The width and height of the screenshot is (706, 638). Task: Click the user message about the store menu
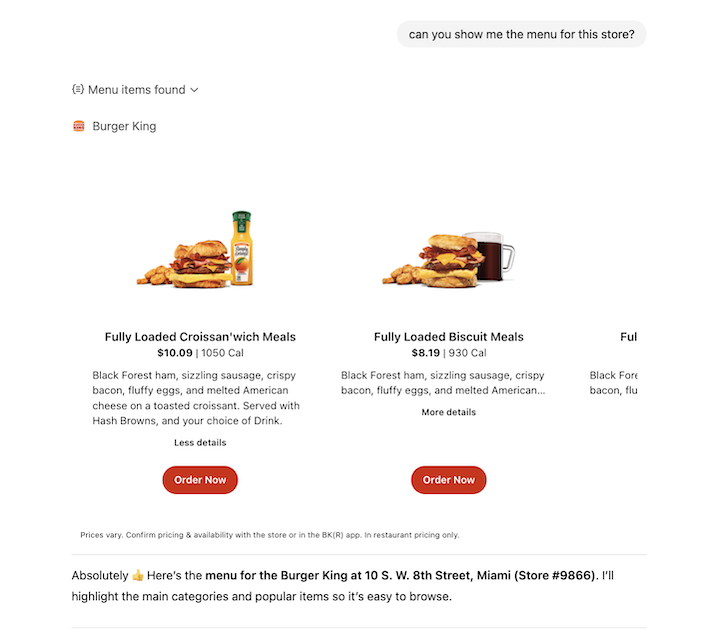521,35
